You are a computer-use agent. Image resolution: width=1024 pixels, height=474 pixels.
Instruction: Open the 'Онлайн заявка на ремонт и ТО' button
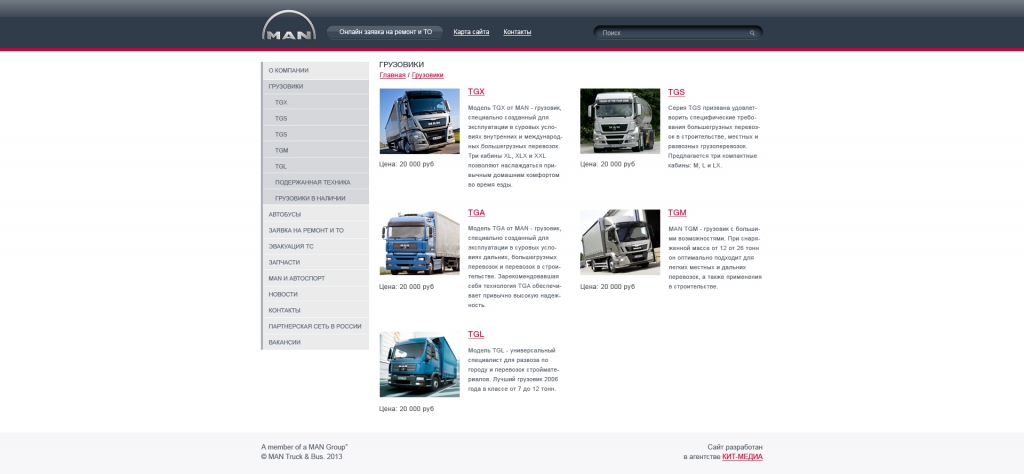tap(385, 32)
